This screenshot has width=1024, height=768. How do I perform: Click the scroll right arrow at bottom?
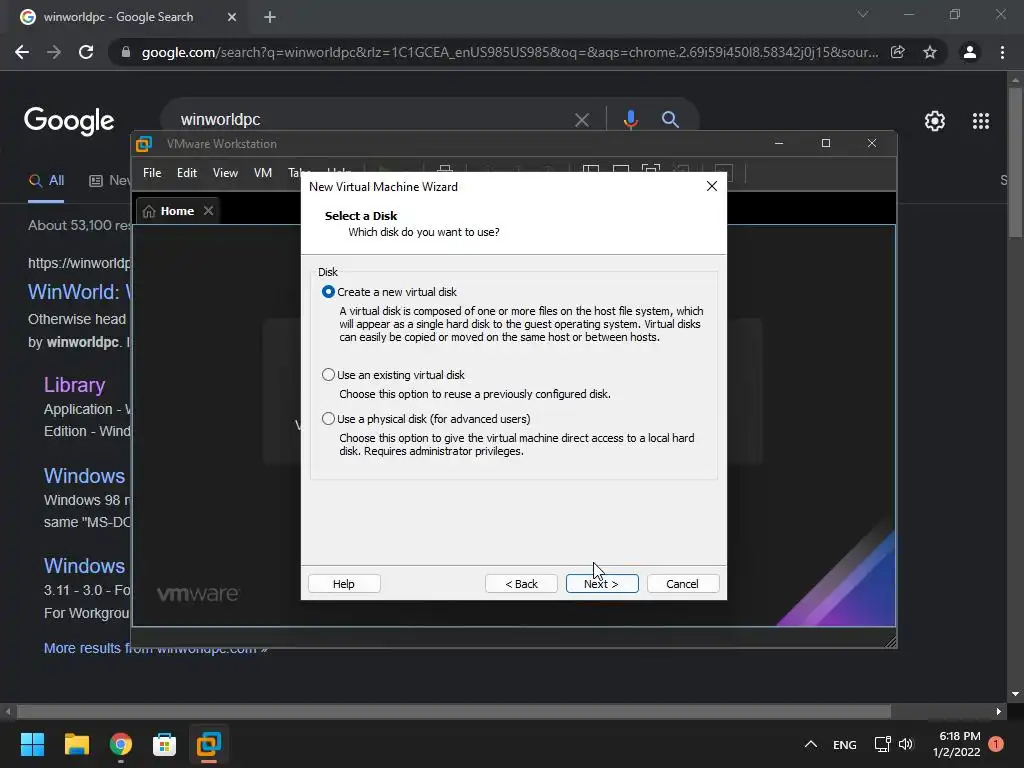click(x=999, y=711)
